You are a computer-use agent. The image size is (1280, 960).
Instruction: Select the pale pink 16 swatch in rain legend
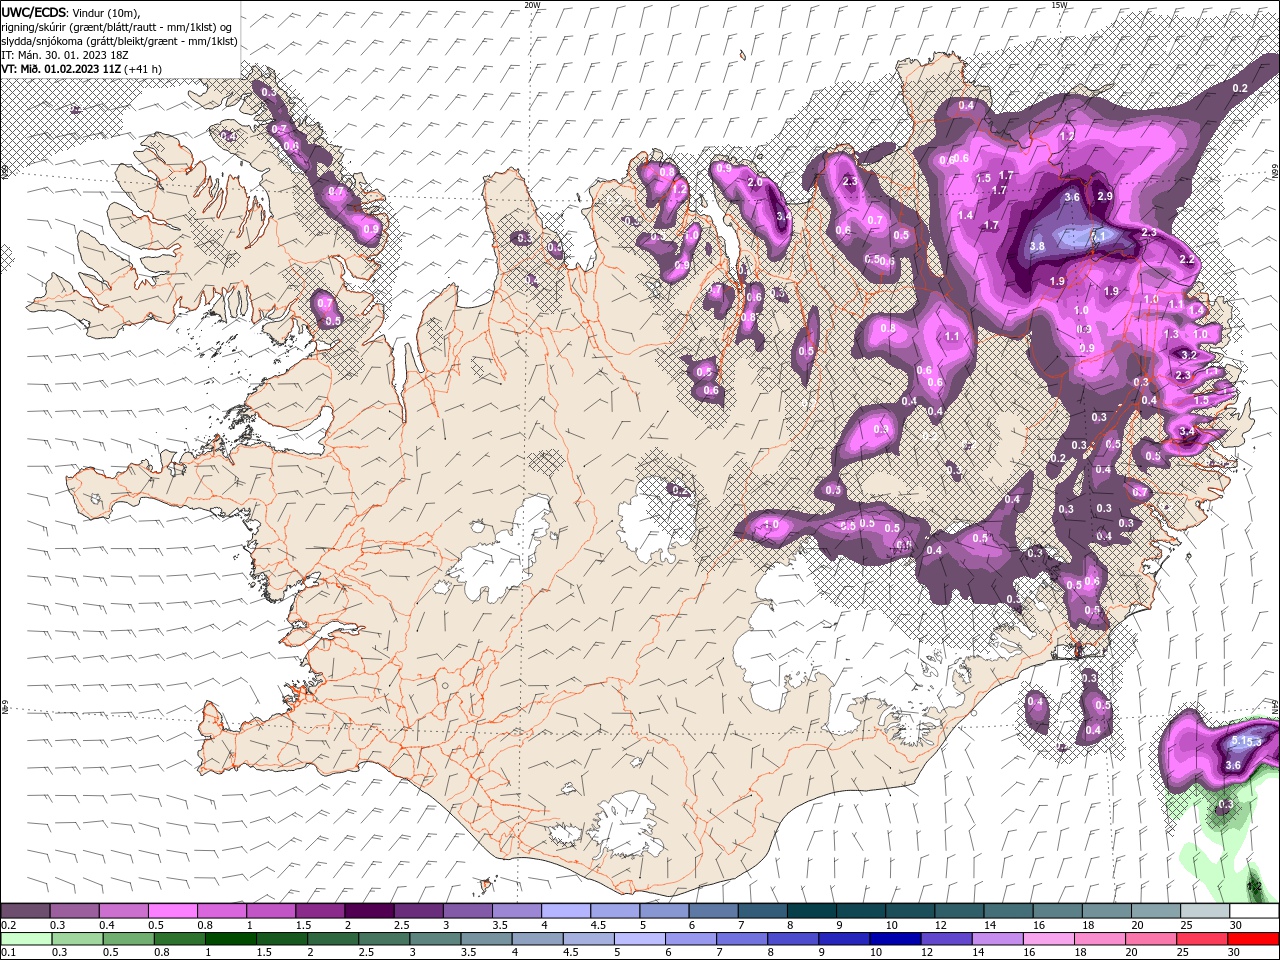(x=1048, y=938)
